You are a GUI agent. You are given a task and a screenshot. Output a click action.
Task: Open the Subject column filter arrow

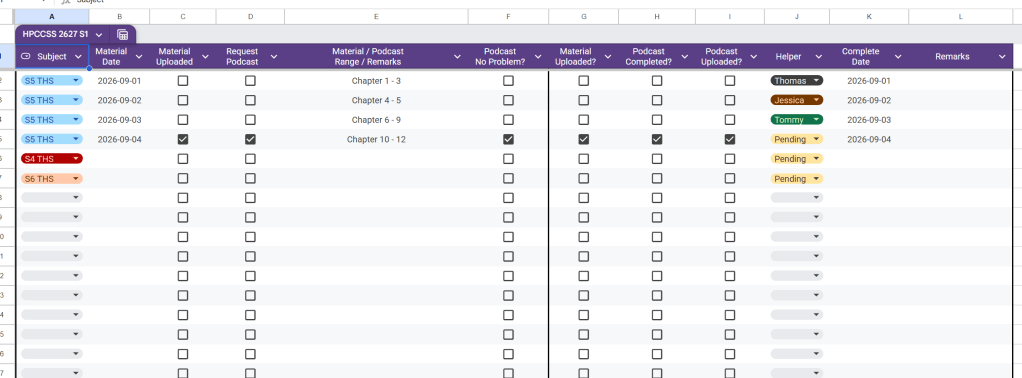pyautogui.click(x=78, y=57)
